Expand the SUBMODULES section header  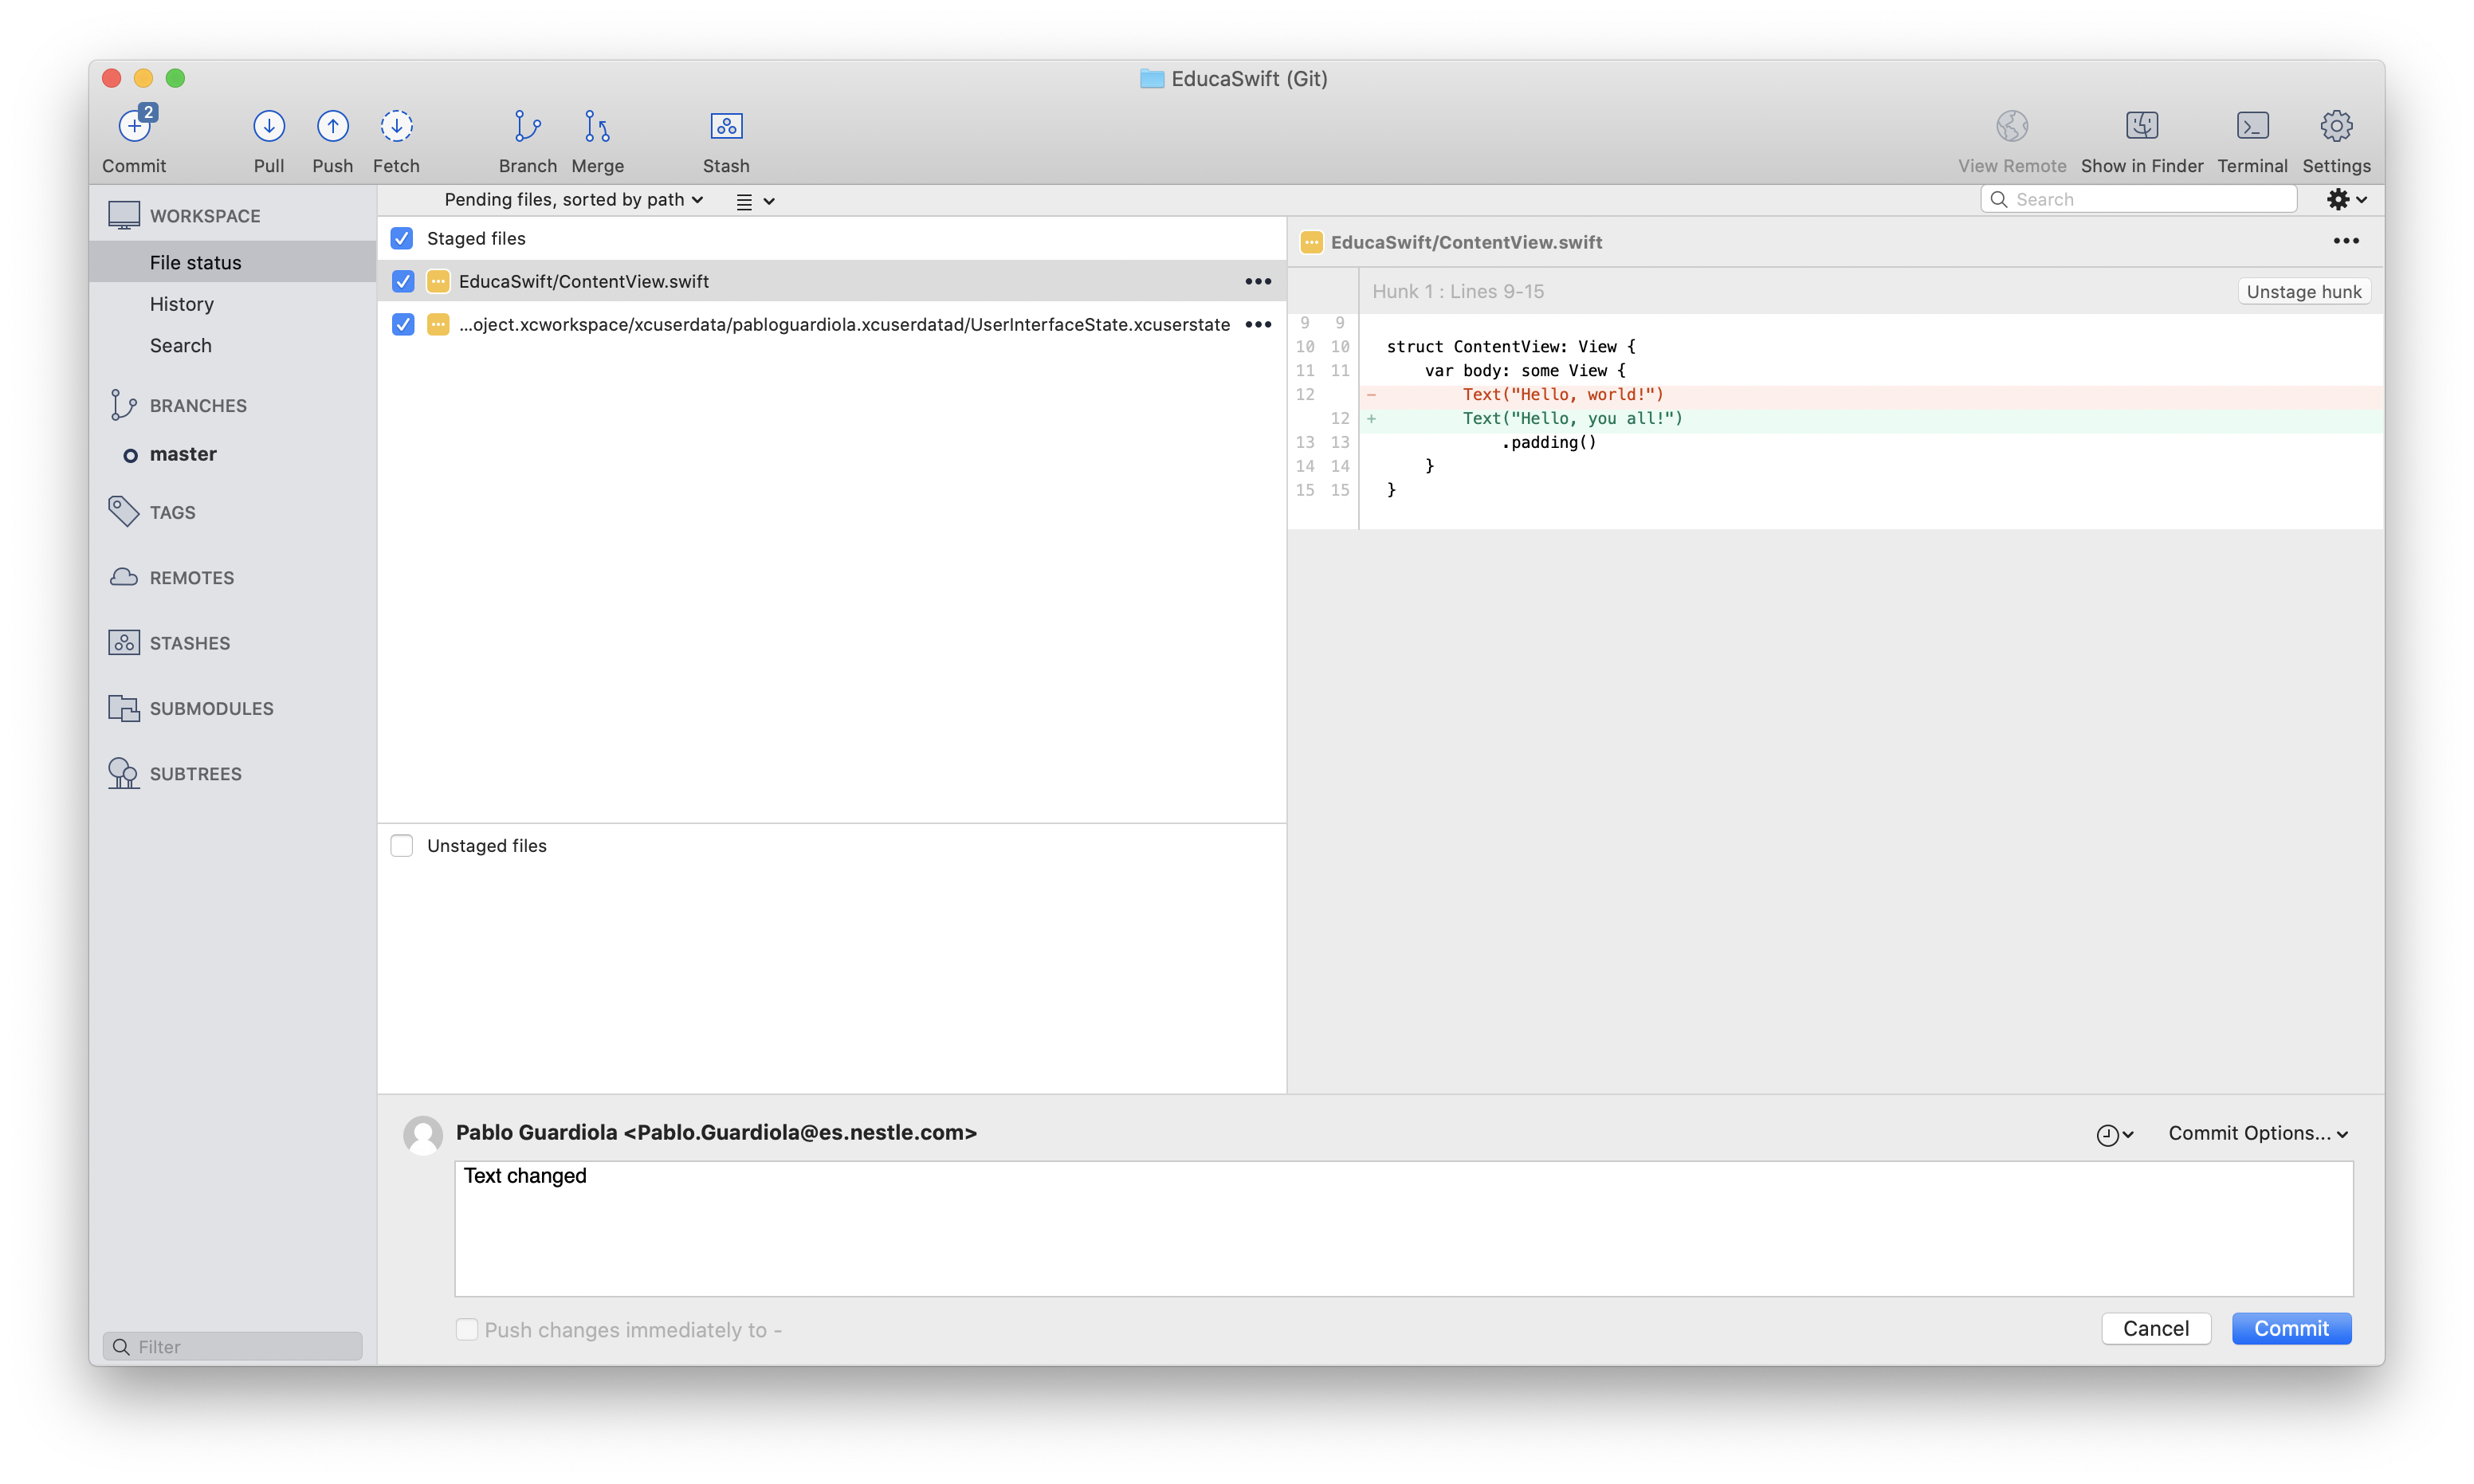pos(211,708)
